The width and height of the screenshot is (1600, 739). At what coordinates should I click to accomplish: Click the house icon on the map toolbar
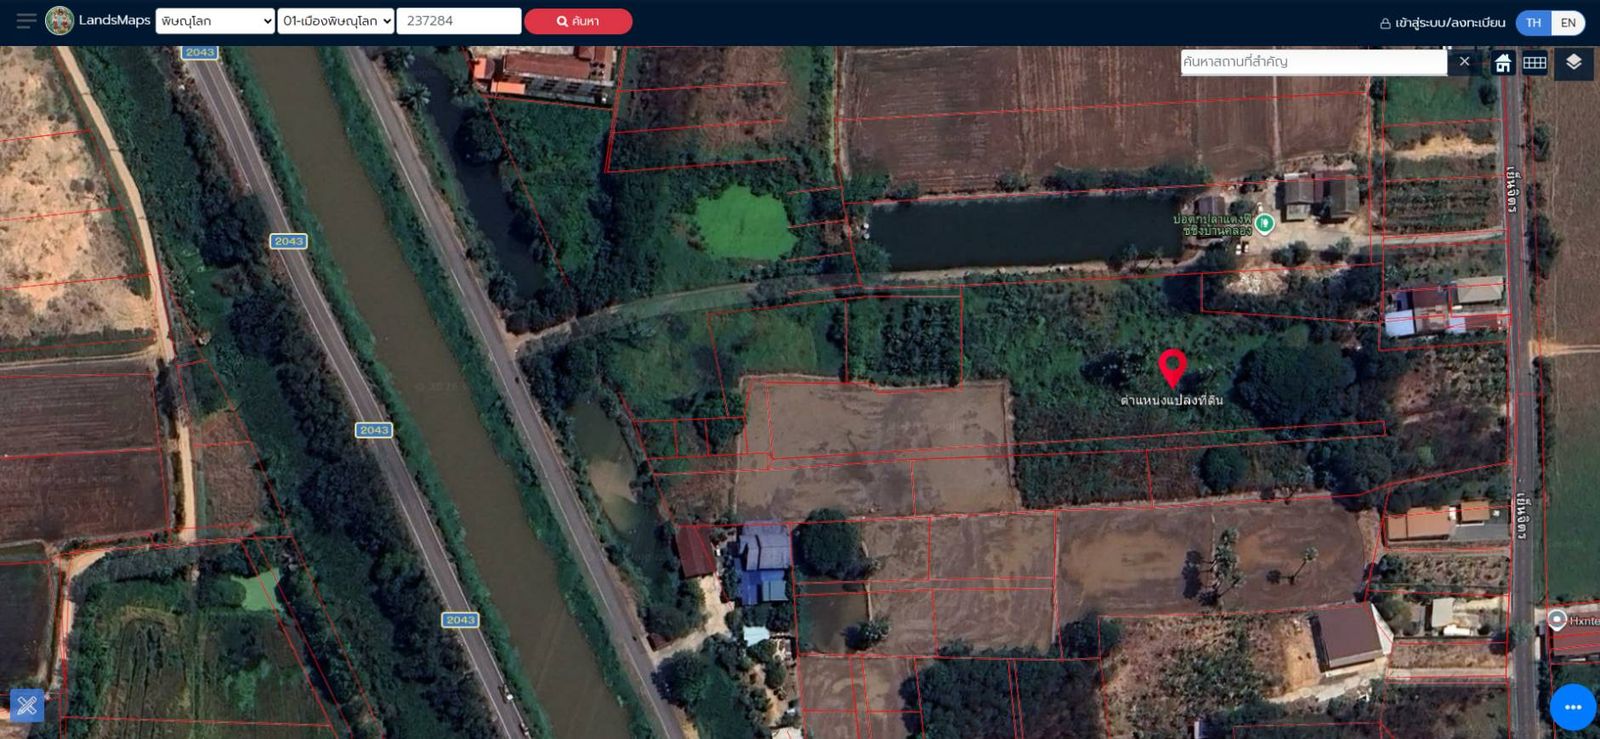coord(1503,63)
